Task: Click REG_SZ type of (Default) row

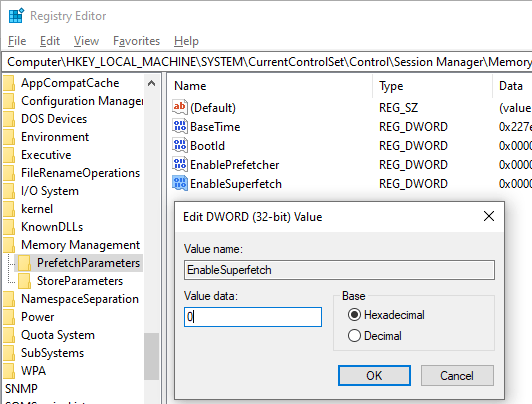Action: pos(398,108)
